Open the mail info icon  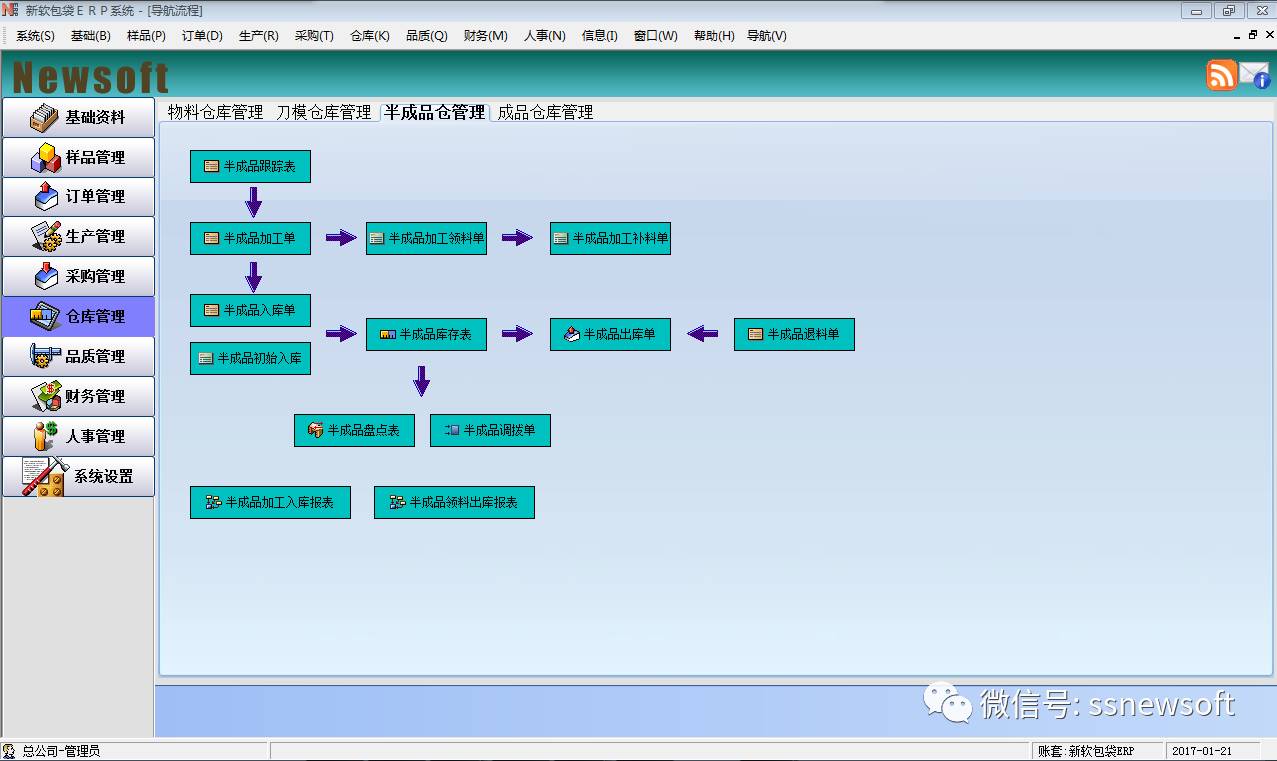point(1254,75)
